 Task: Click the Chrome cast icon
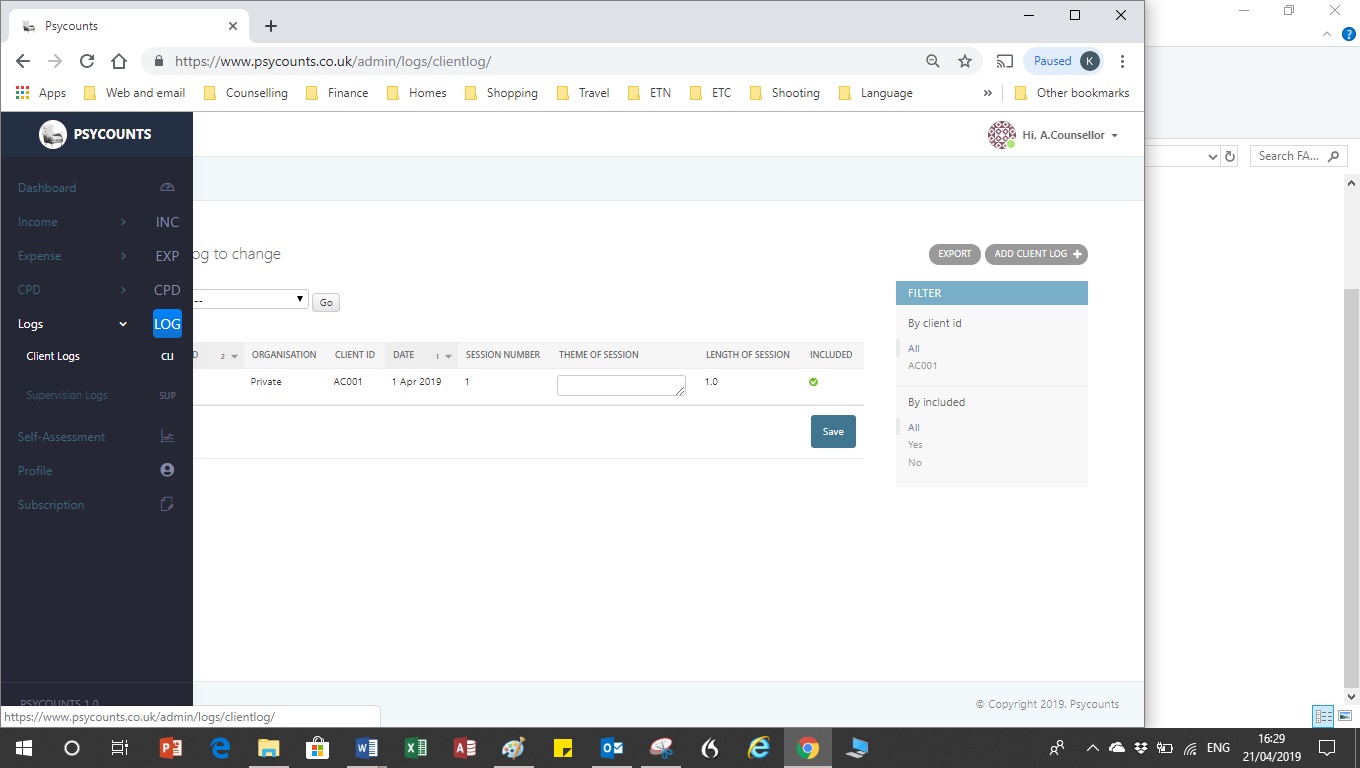(1005, 61)
